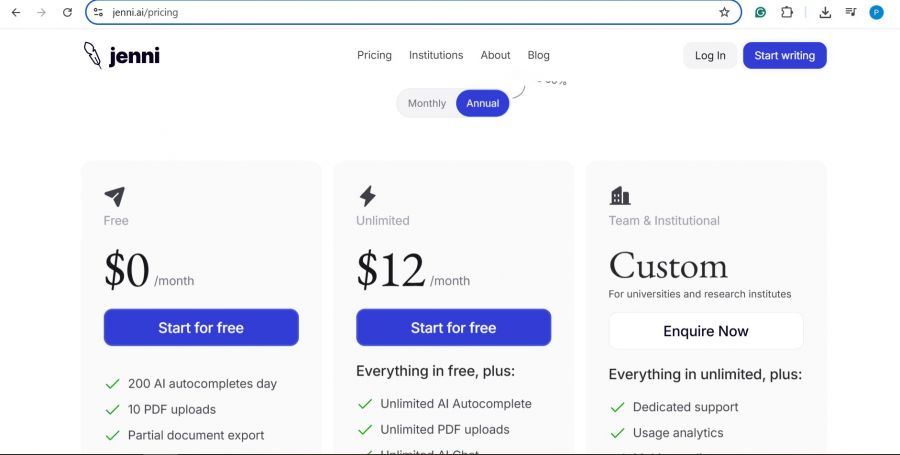Open the Institutions nav item
This screenshot has width=900, height=455.
[436, 55]
